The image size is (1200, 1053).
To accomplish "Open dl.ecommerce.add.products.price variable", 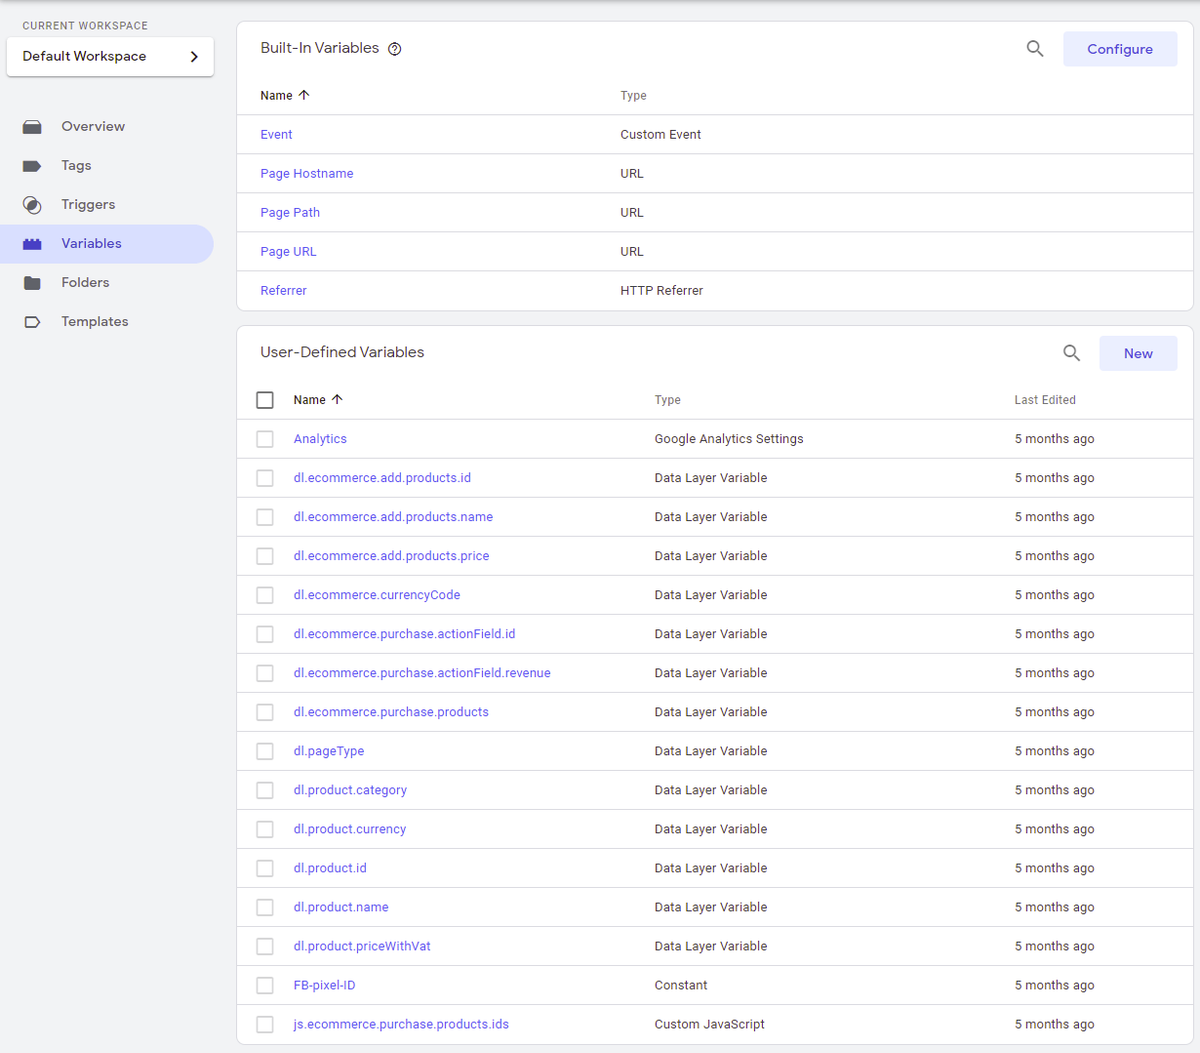I will pyautogui.click(x=391, y=556).
